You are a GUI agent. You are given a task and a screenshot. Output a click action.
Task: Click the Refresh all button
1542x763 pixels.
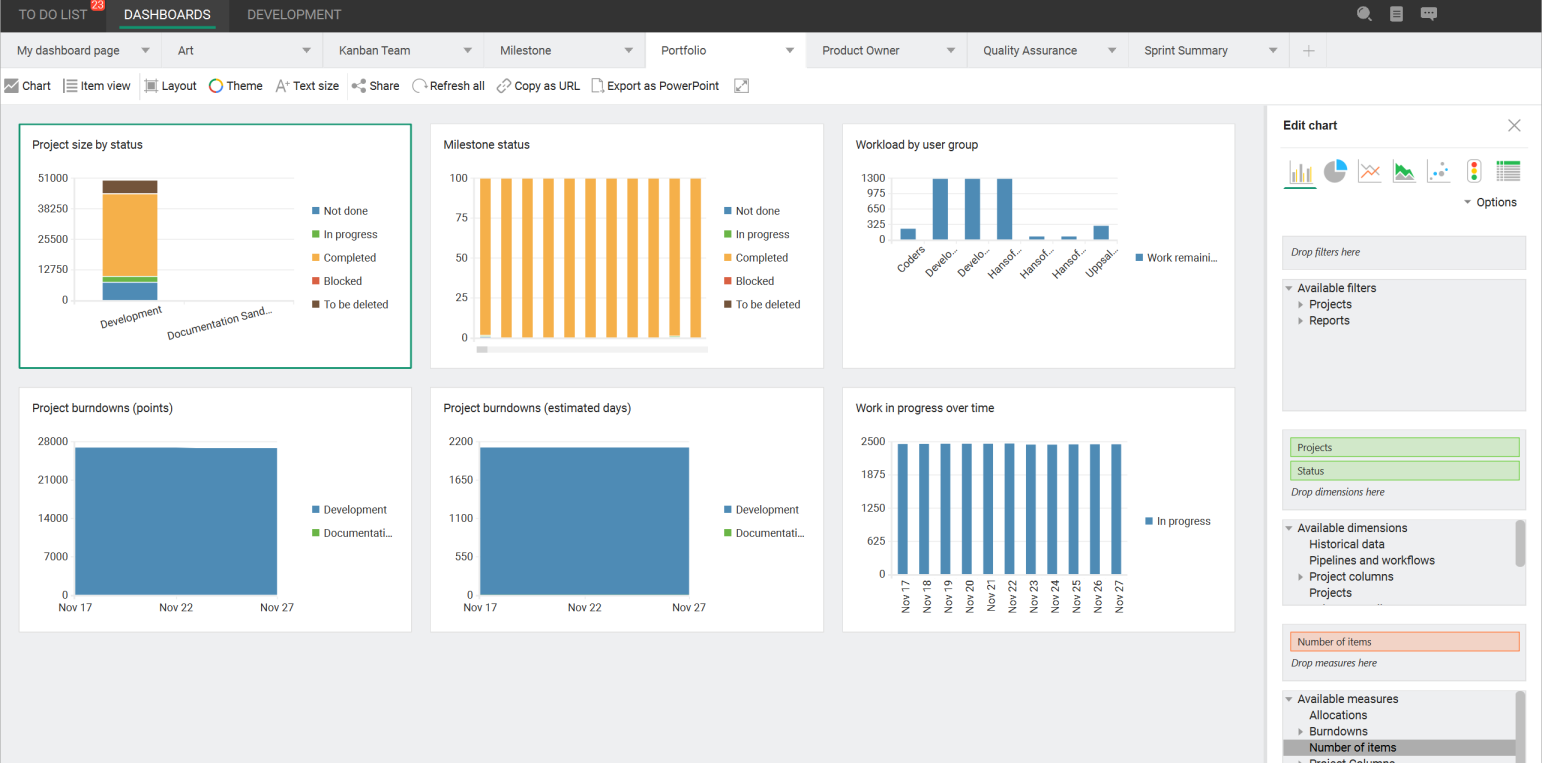click(x=448, y=86)
